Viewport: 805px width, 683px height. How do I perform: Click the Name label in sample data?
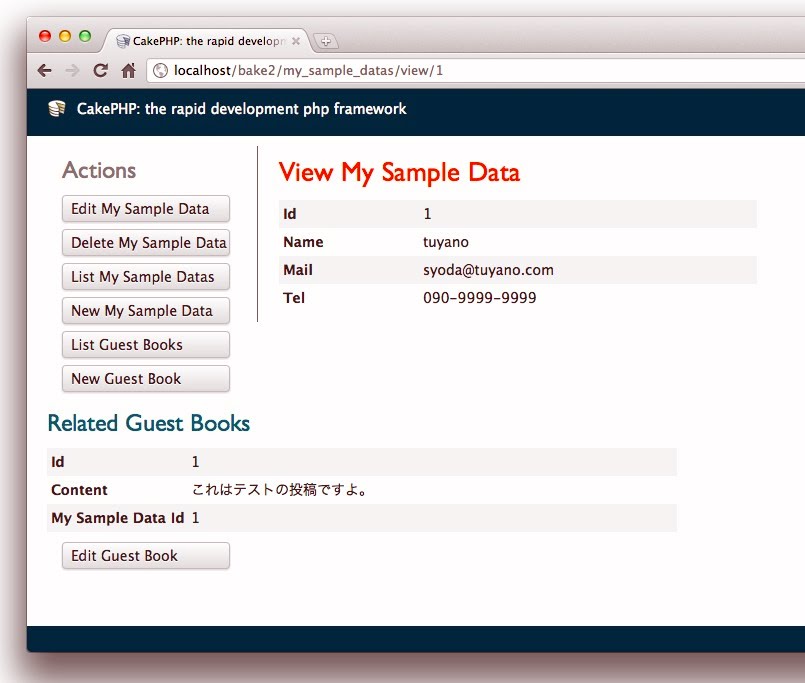pyautogui.click(x=303, y=242)
